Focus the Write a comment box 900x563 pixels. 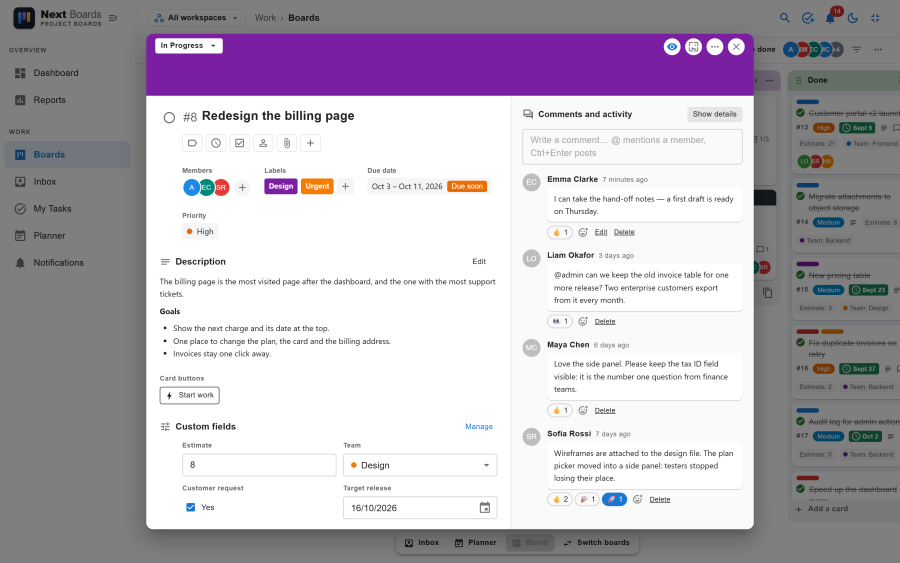[x=632, y=146]
